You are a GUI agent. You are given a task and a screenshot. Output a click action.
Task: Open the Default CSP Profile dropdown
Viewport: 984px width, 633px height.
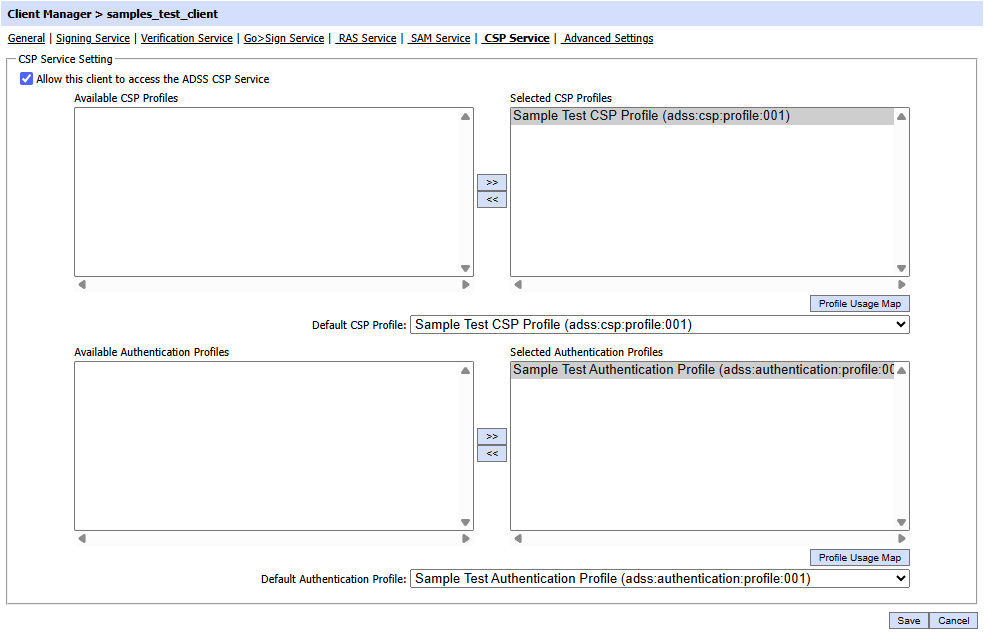[x=659, y=325]
